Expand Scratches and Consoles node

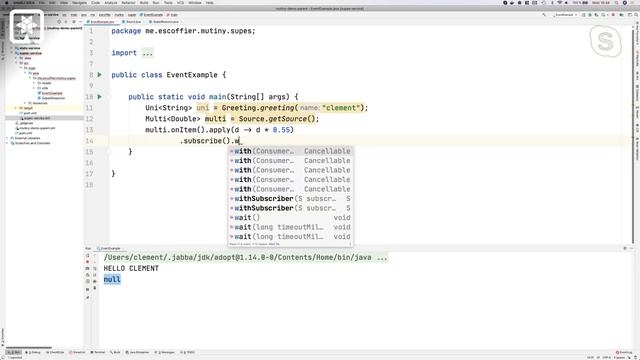coord(7,143)
